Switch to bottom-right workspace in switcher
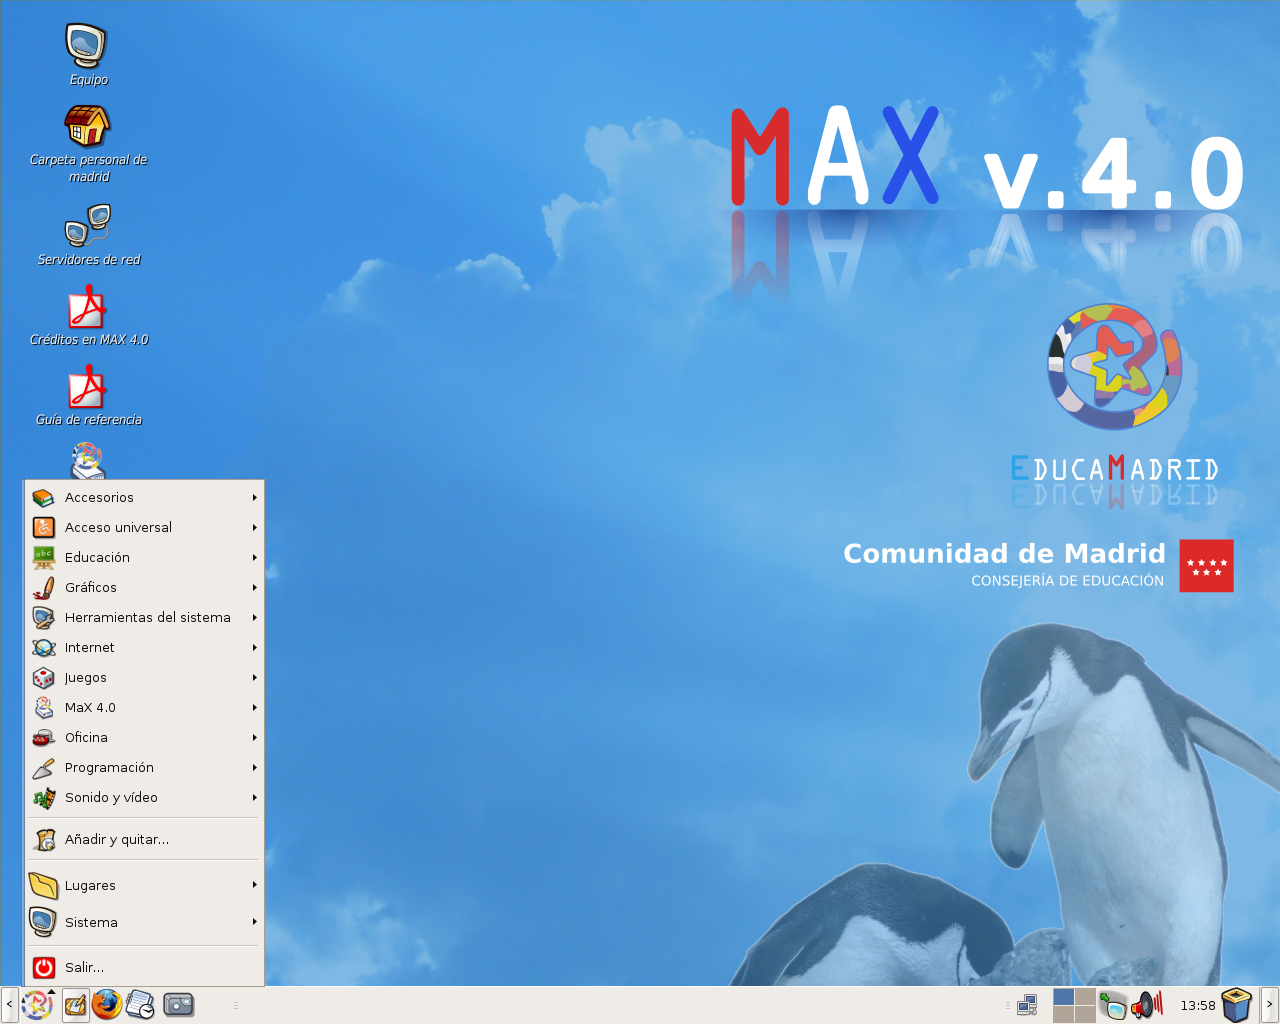The width and height of the screenshot is (1280, 1024). [1085, 1014]
